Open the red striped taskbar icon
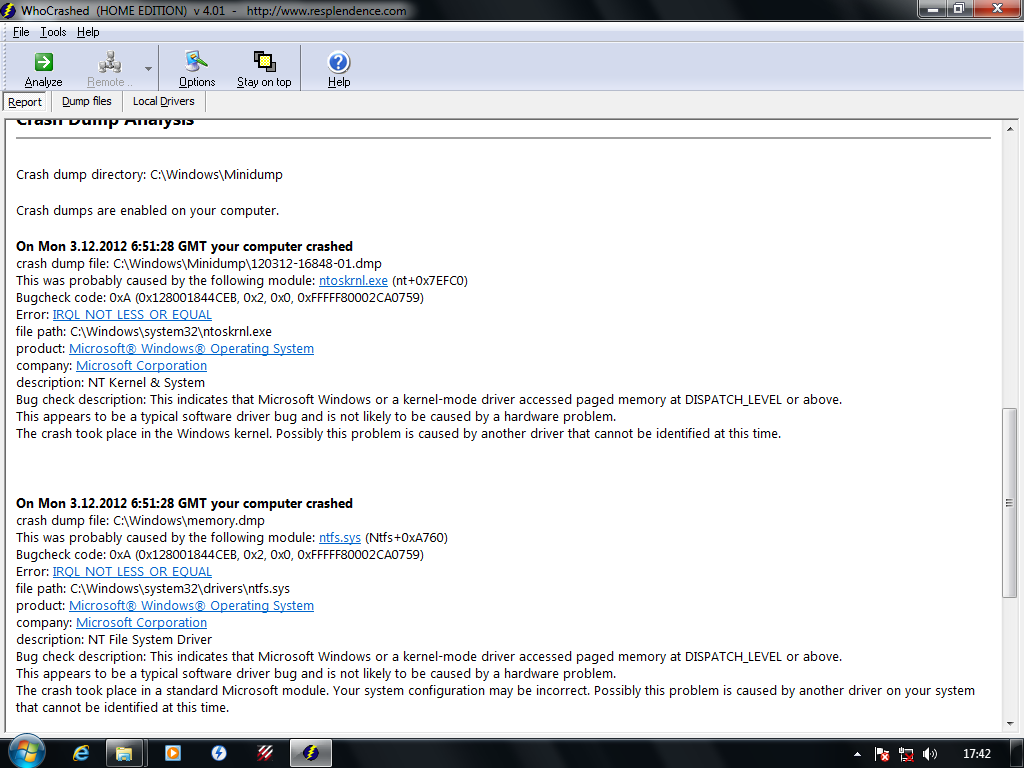The height and width of the screenshot is (768, 1024). coord(264,753)
